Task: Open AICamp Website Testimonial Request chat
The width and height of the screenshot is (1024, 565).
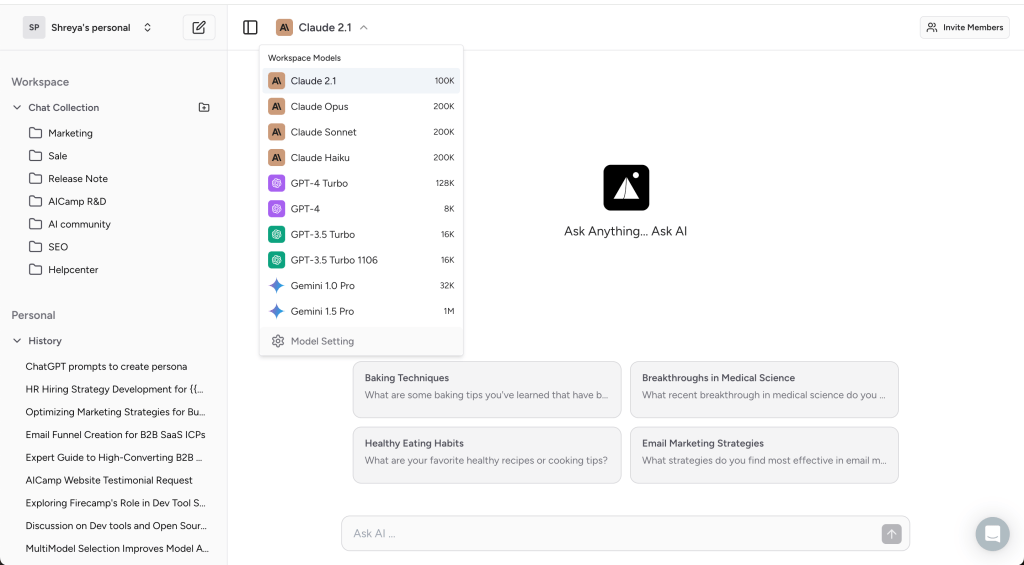Action: click(x=108, y=480)
